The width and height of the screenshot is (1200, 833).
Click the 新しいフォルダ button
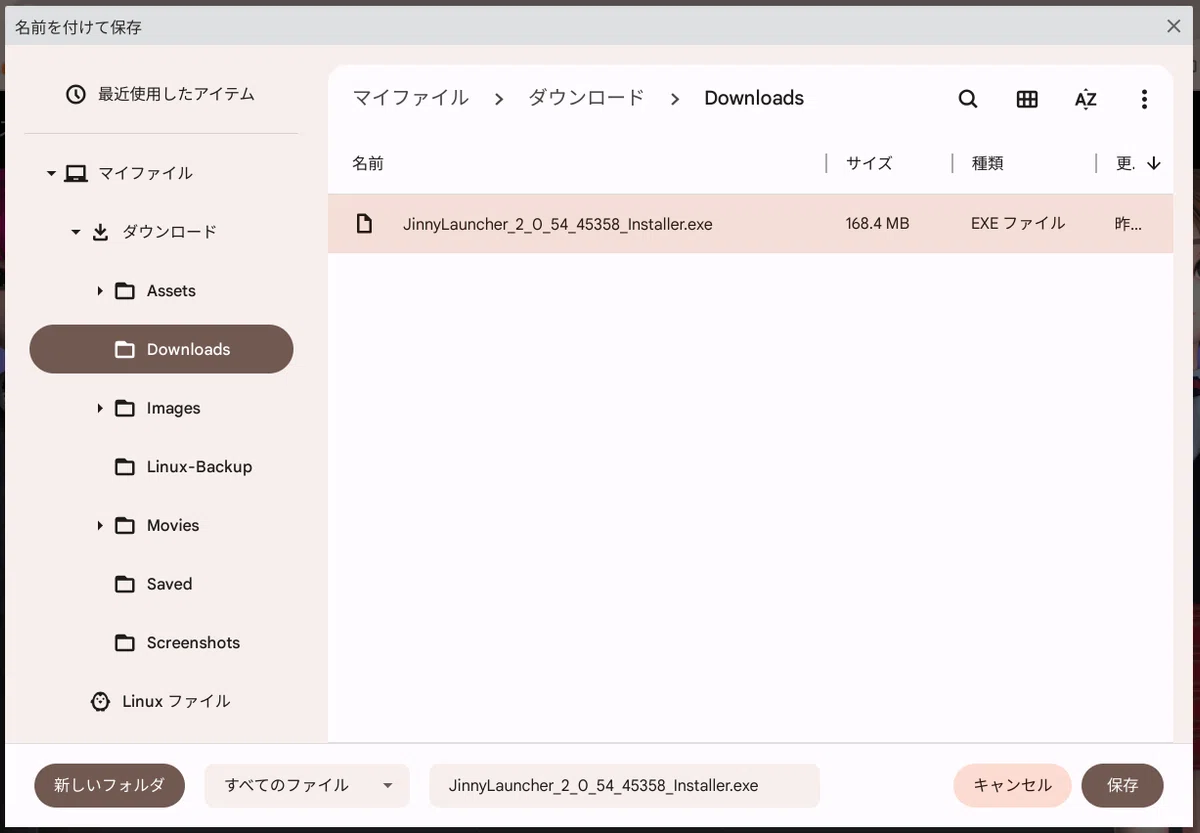click(110, 786)
